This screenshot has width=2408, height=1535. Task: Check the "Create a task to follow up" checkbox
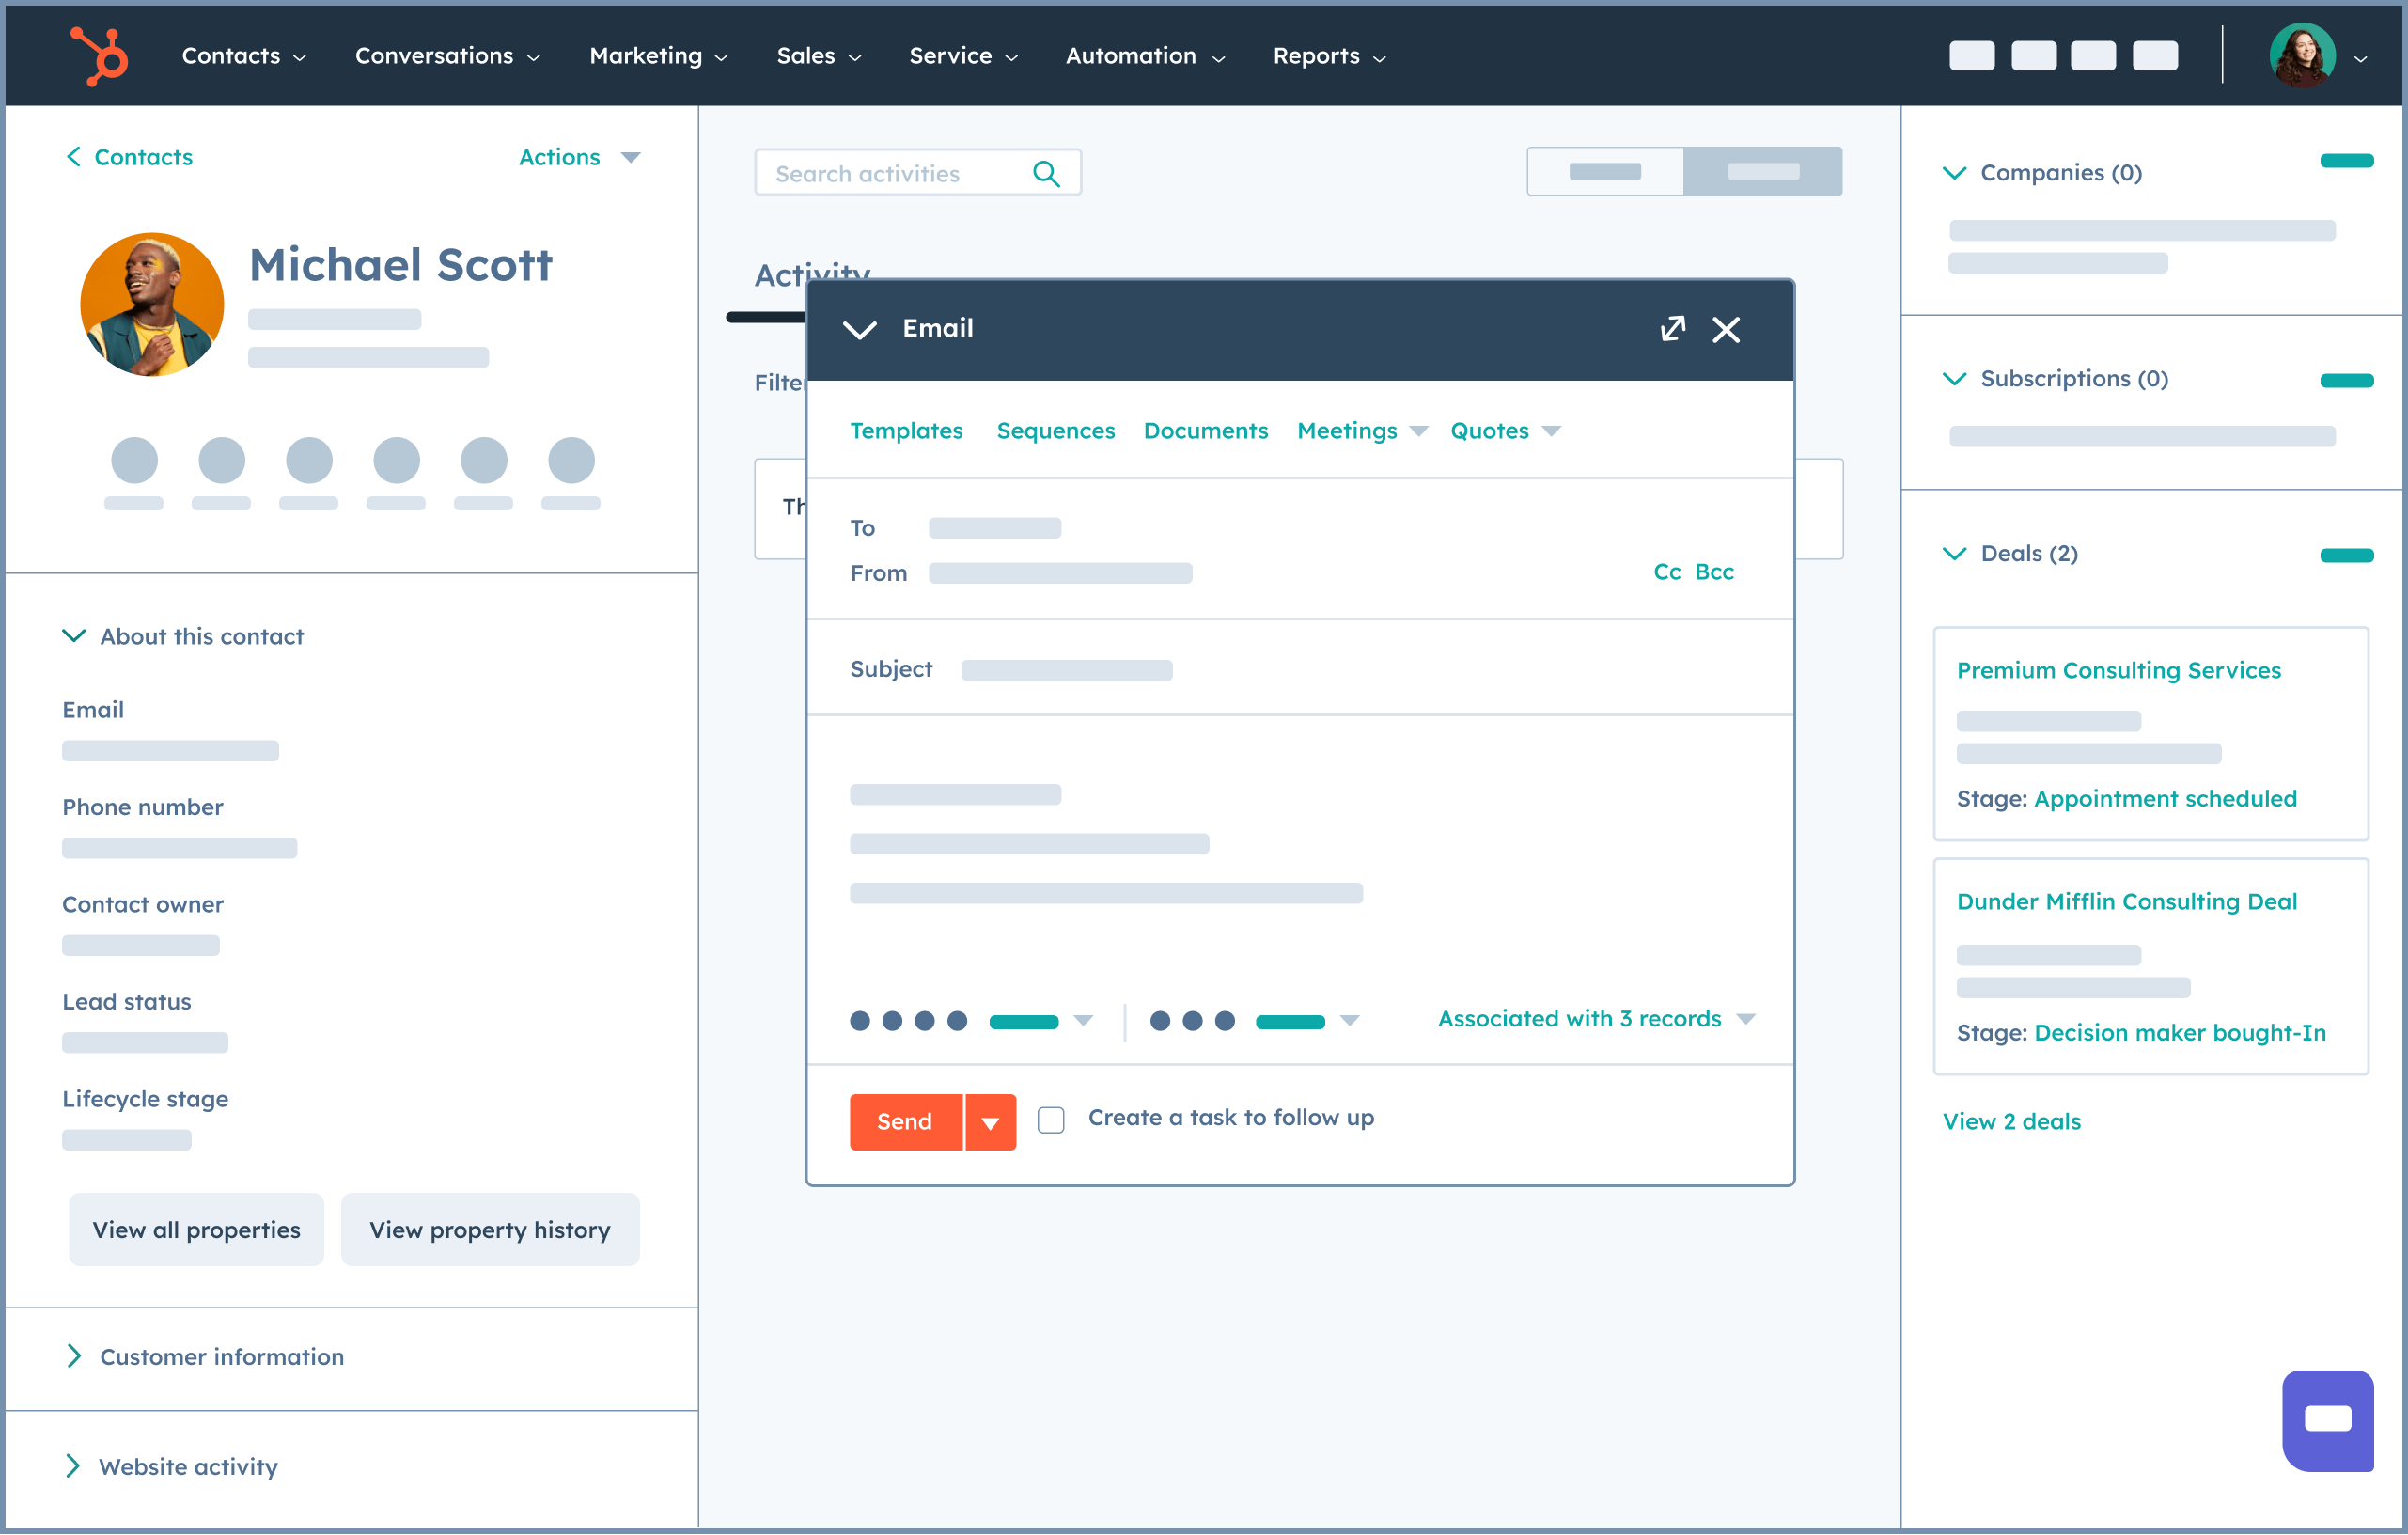(1051, 1120)
